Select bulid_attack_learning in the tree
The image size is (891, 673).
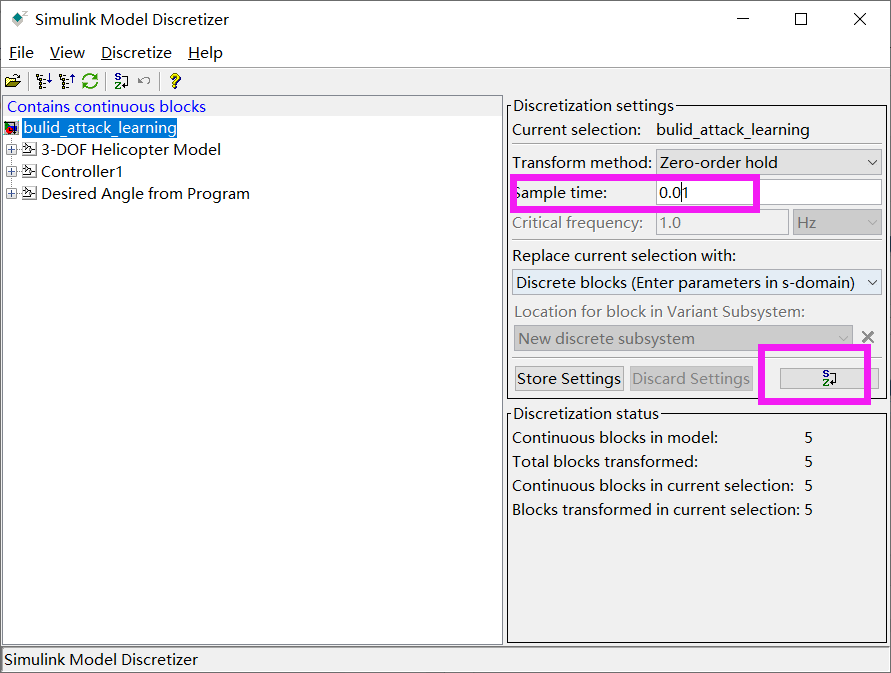click(x=99, y=128)
